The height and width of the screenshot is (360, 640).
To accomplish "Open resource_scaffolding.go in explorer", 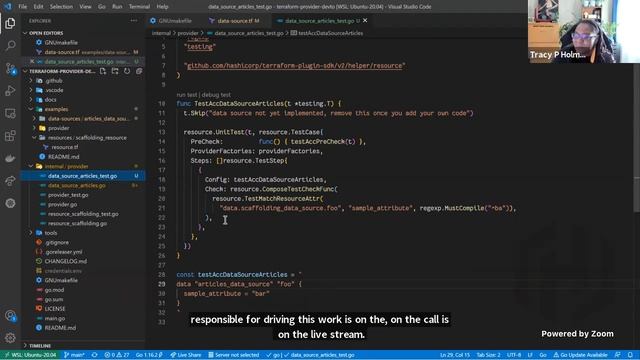I will tap(78, 223).
